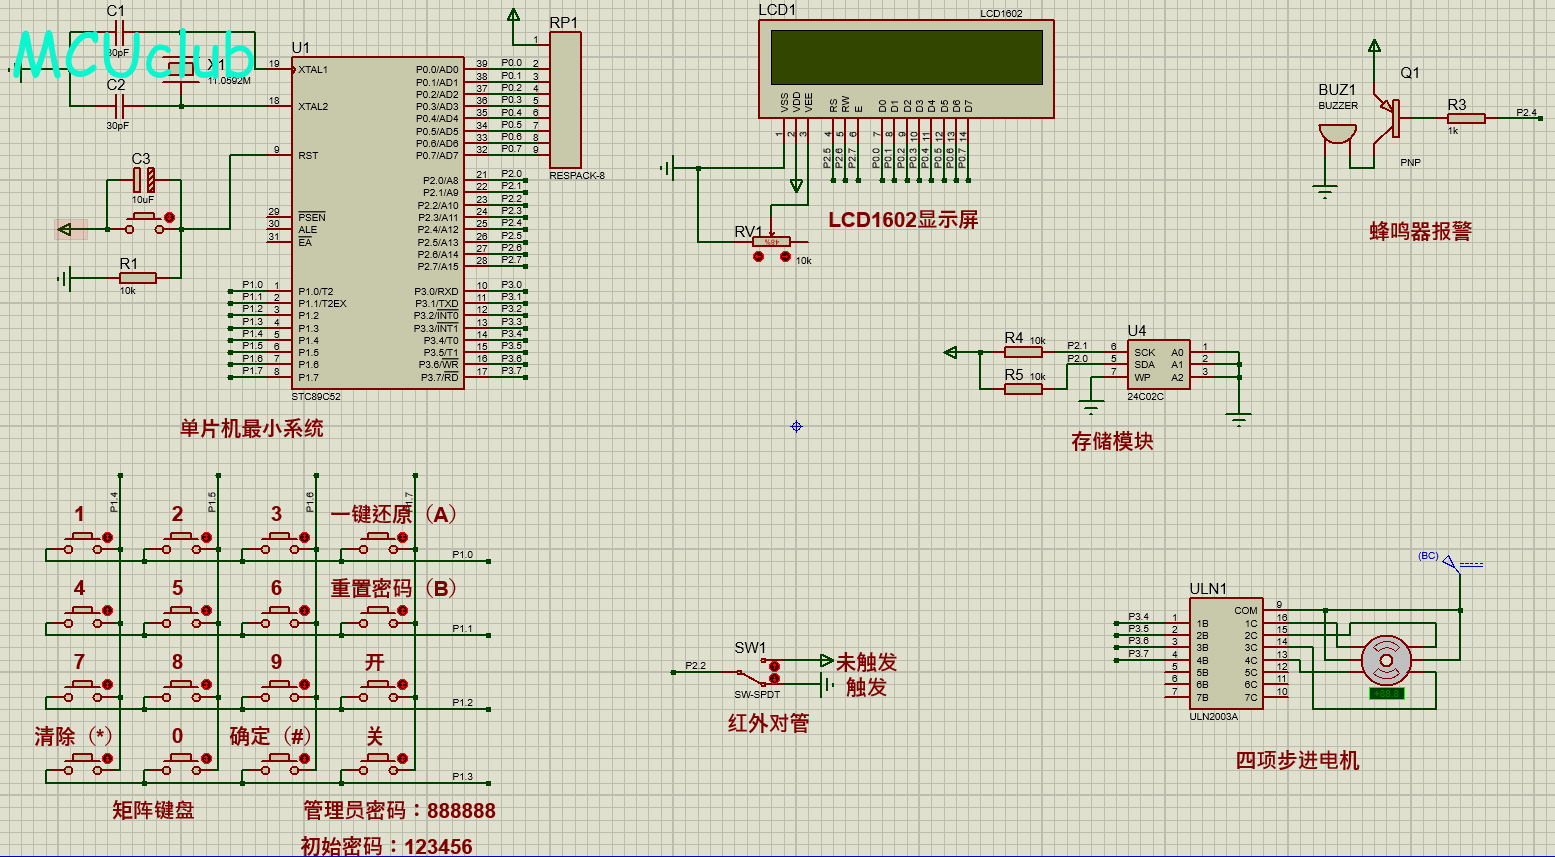The image size is (1555, 857).
Task: Click the STC89C52 microcontroller U1 chip
Action: click(377, 222)
